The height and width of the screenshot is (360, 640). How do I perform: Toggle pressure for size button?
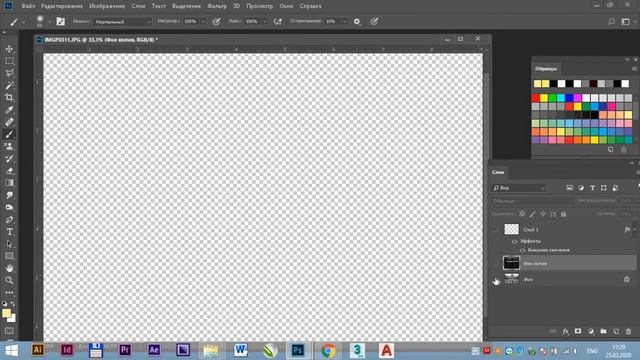pos(374,21)
